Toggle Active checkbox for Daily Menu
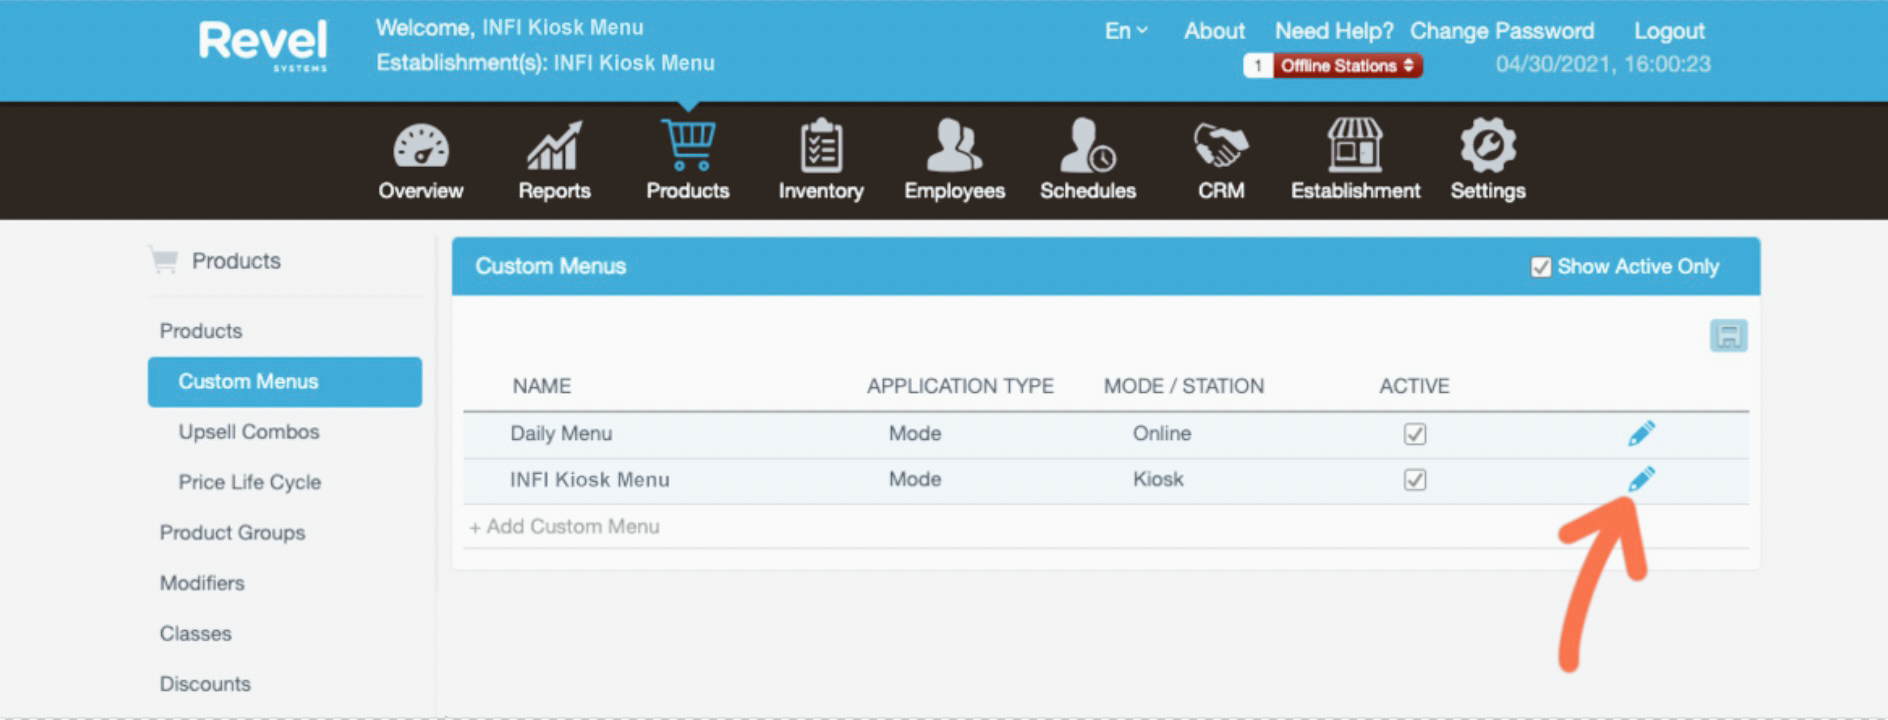This screenshot has width=1888, height=720. click(1414, 434)
